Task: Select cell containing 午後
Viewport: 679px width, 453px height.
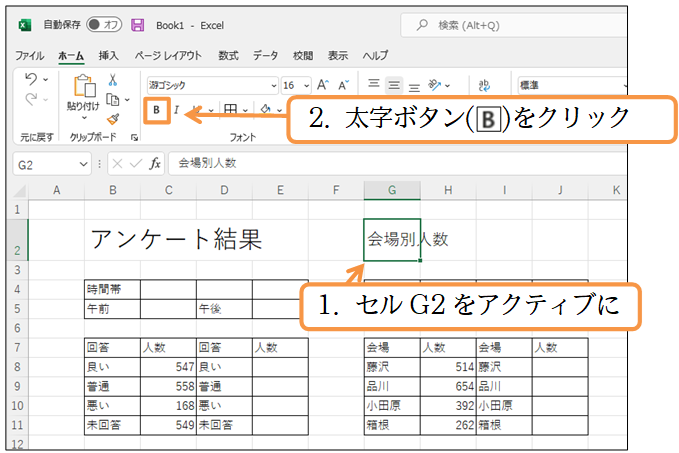Action: 224,309
